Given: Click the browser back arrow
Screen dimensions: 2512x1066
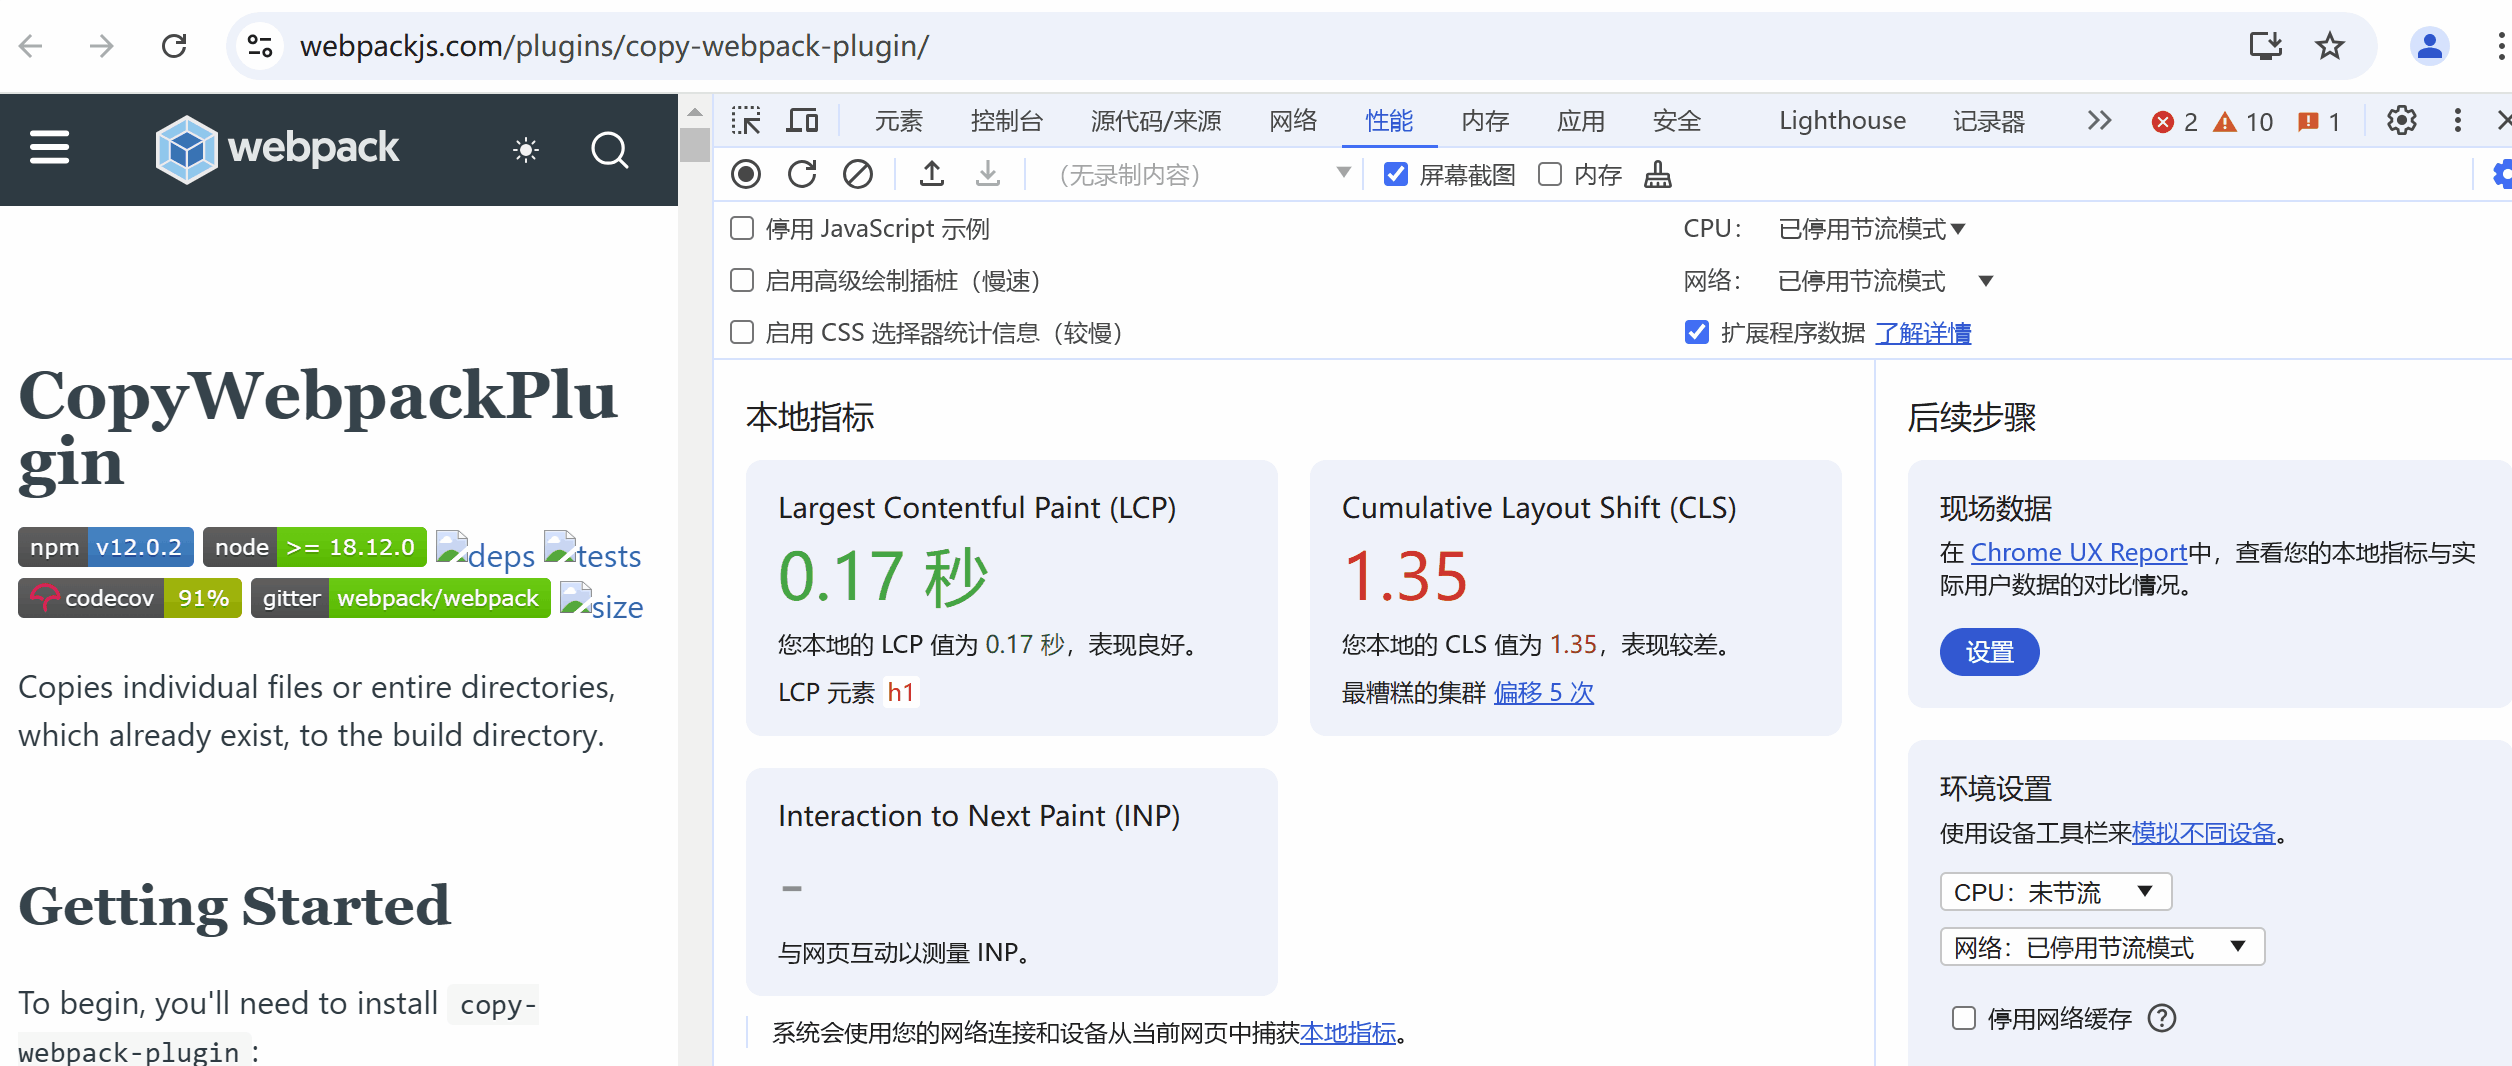Looking at the screenshot, I should tap(31, 46).
